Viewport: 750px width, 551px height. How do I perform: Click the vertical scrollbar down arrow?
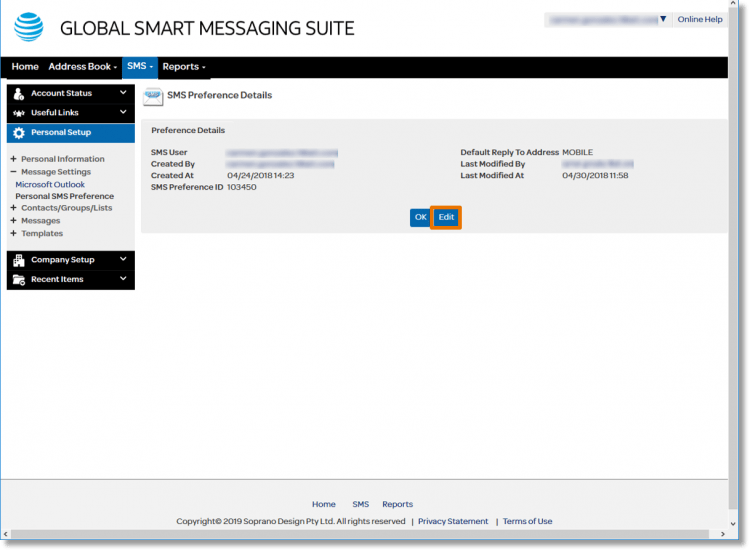pos(733,524)
